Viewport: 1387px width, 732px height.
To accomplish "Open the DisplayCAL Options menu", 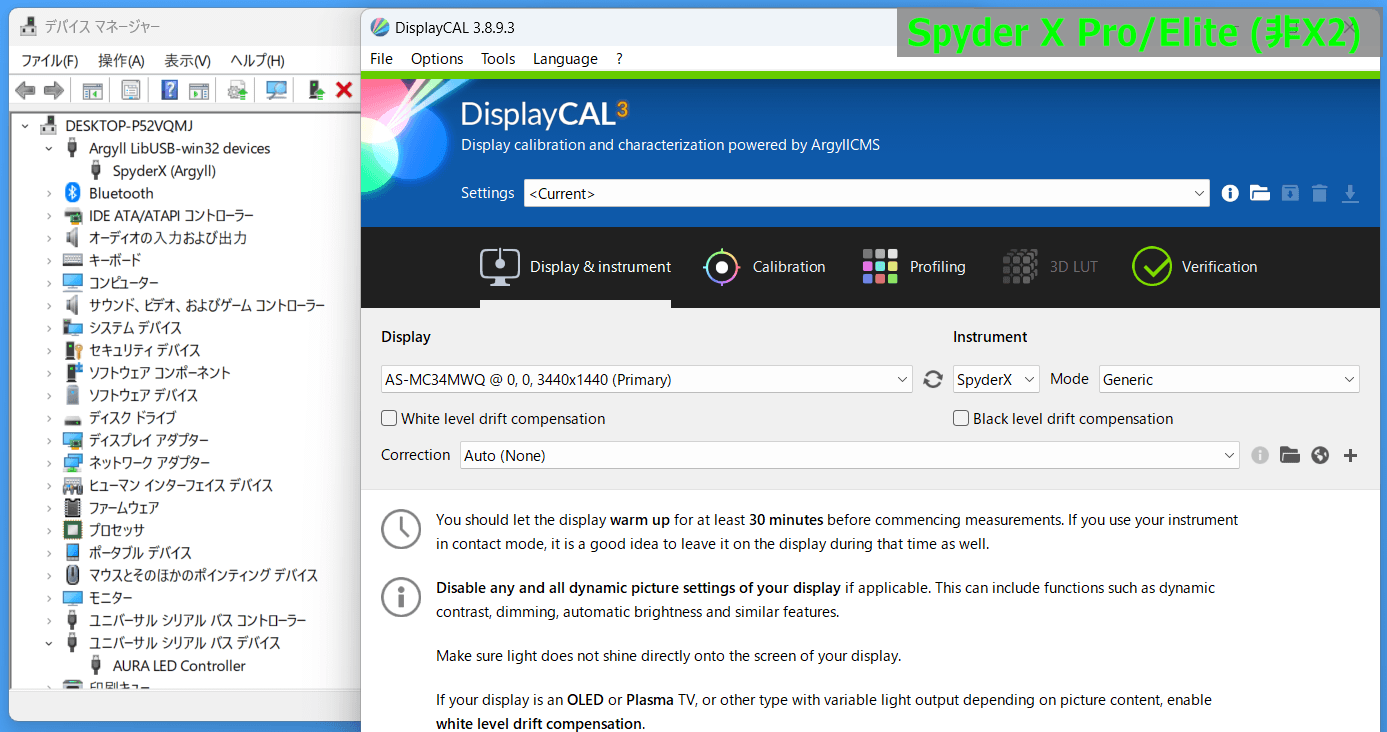I will tap(437, 59).
